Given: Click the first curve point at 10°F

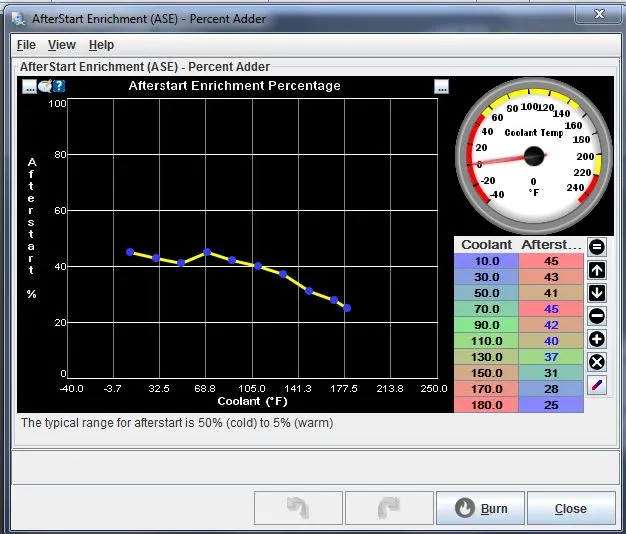Looking at the screenshot, I should coord(130,252).
